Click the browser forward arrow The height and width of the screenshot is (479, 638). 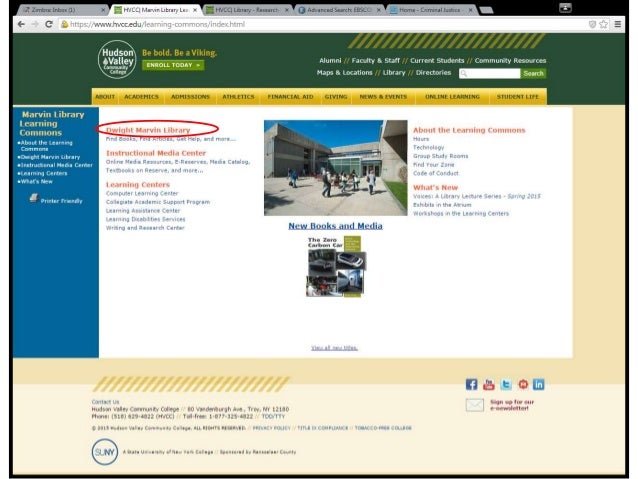[35, 24]
